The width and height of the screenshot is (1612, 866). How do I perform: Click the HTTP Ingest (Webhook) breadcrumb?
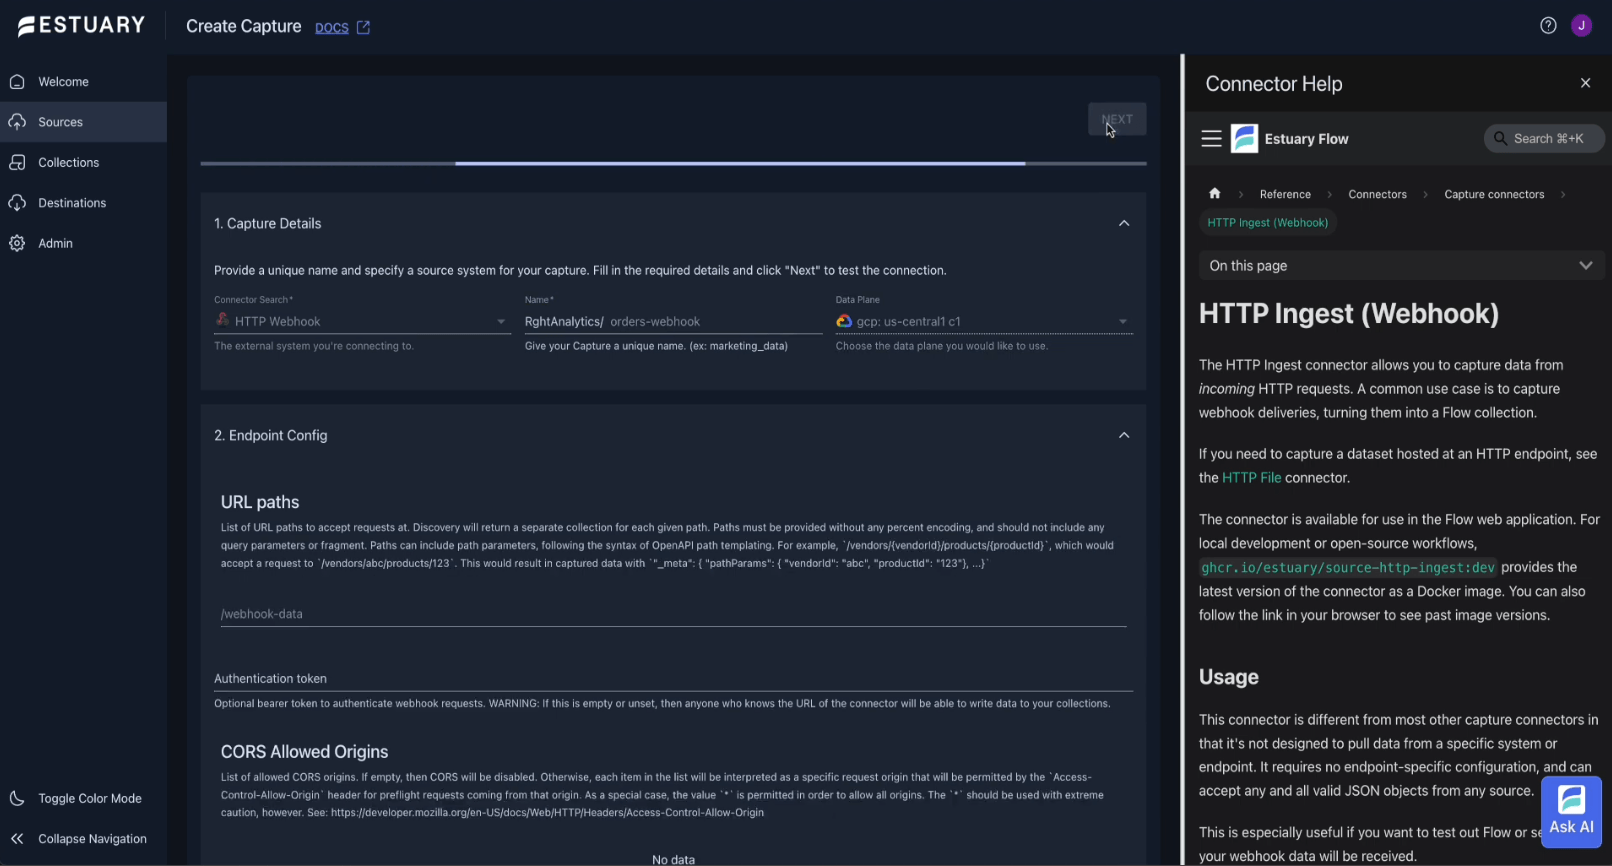coord(1267,223)
